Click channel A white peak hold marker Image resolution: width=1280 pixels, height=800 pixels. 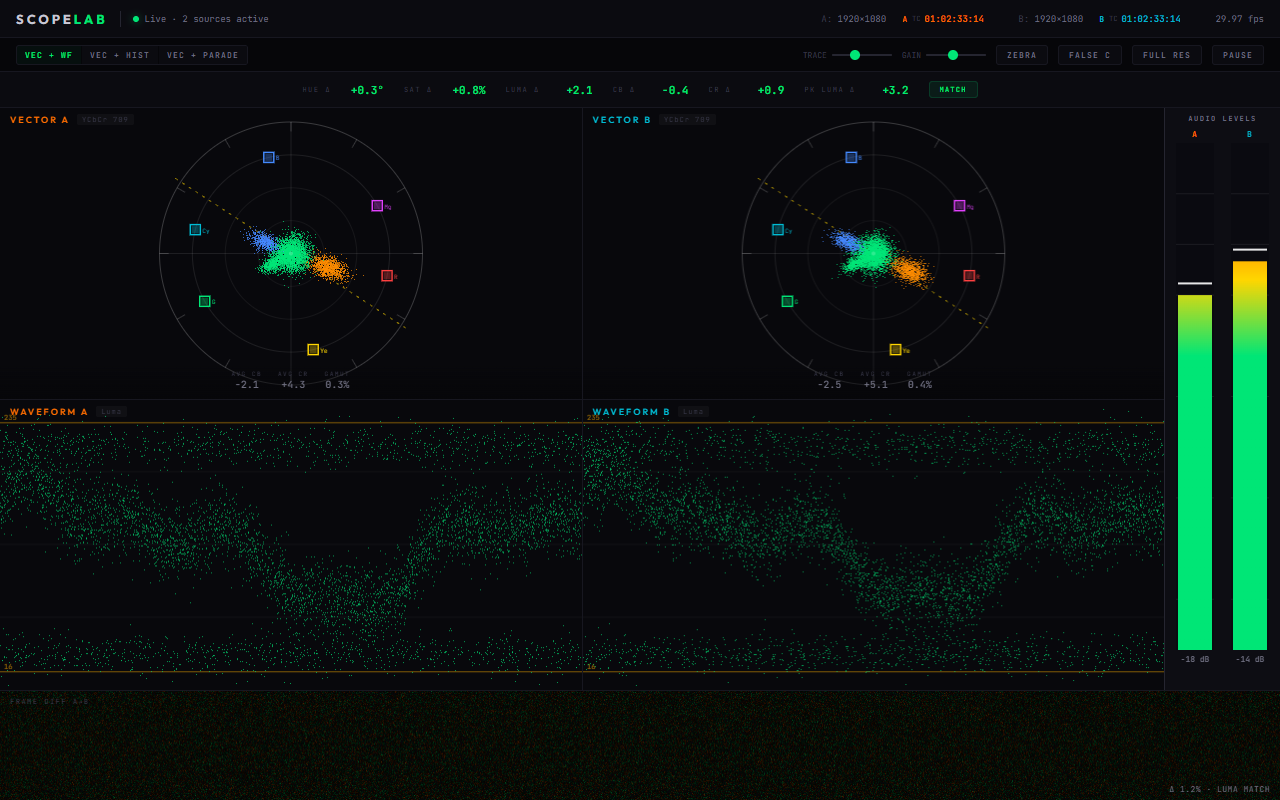tap(1195, 283)
